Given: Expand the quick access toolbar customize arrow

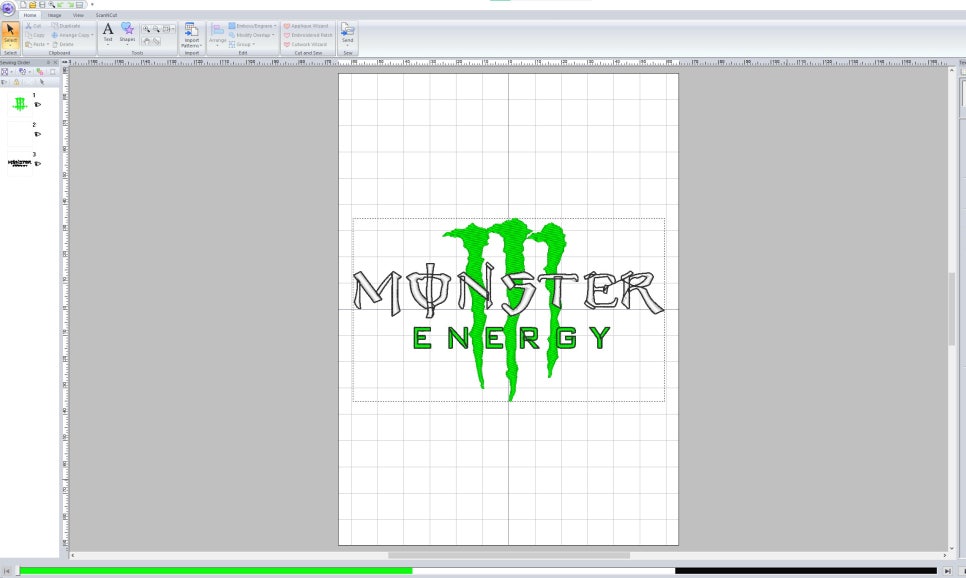Looking at the screenshot, I should coord(92,4).
